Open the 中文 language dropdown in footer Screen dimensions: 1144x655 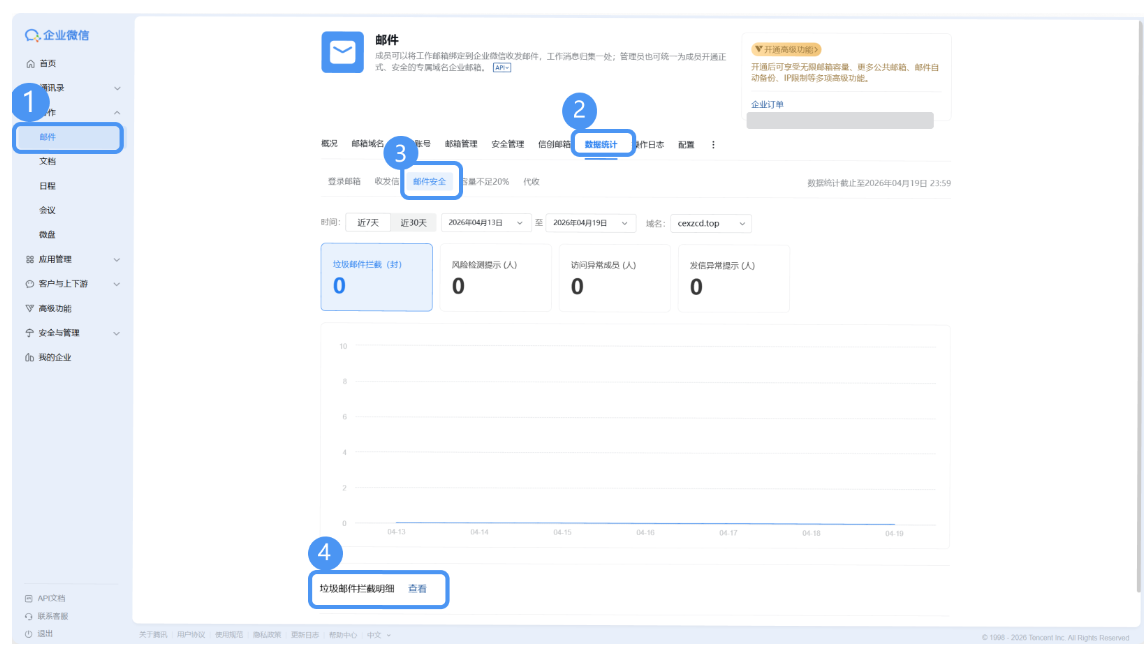(379, 635)
